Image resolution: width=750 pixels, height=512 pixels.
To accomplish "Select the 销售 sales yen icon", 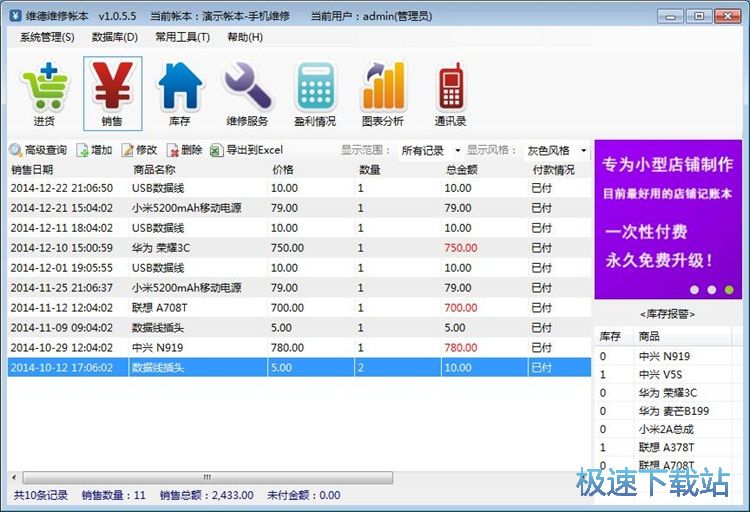I will click(112, 93).
